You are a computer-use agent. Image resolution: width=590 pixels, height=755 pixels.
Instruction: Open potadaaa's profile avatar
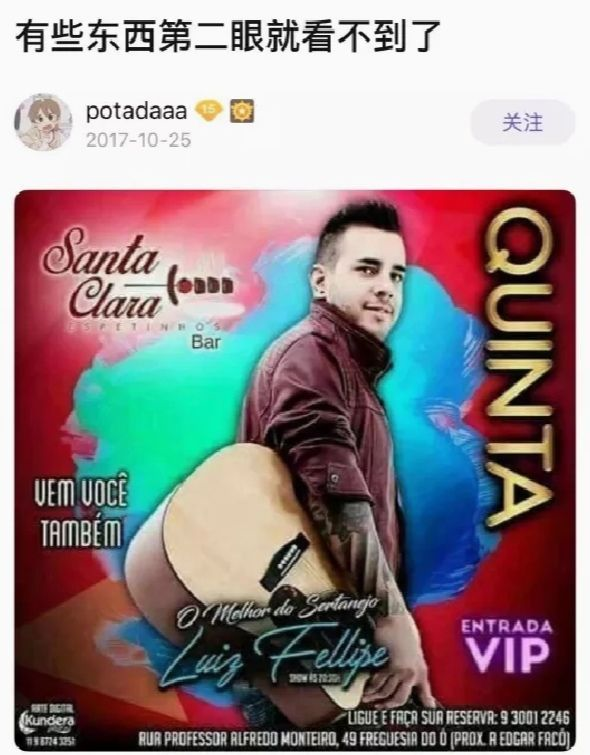pyautogui.click(x=43, y=122)
